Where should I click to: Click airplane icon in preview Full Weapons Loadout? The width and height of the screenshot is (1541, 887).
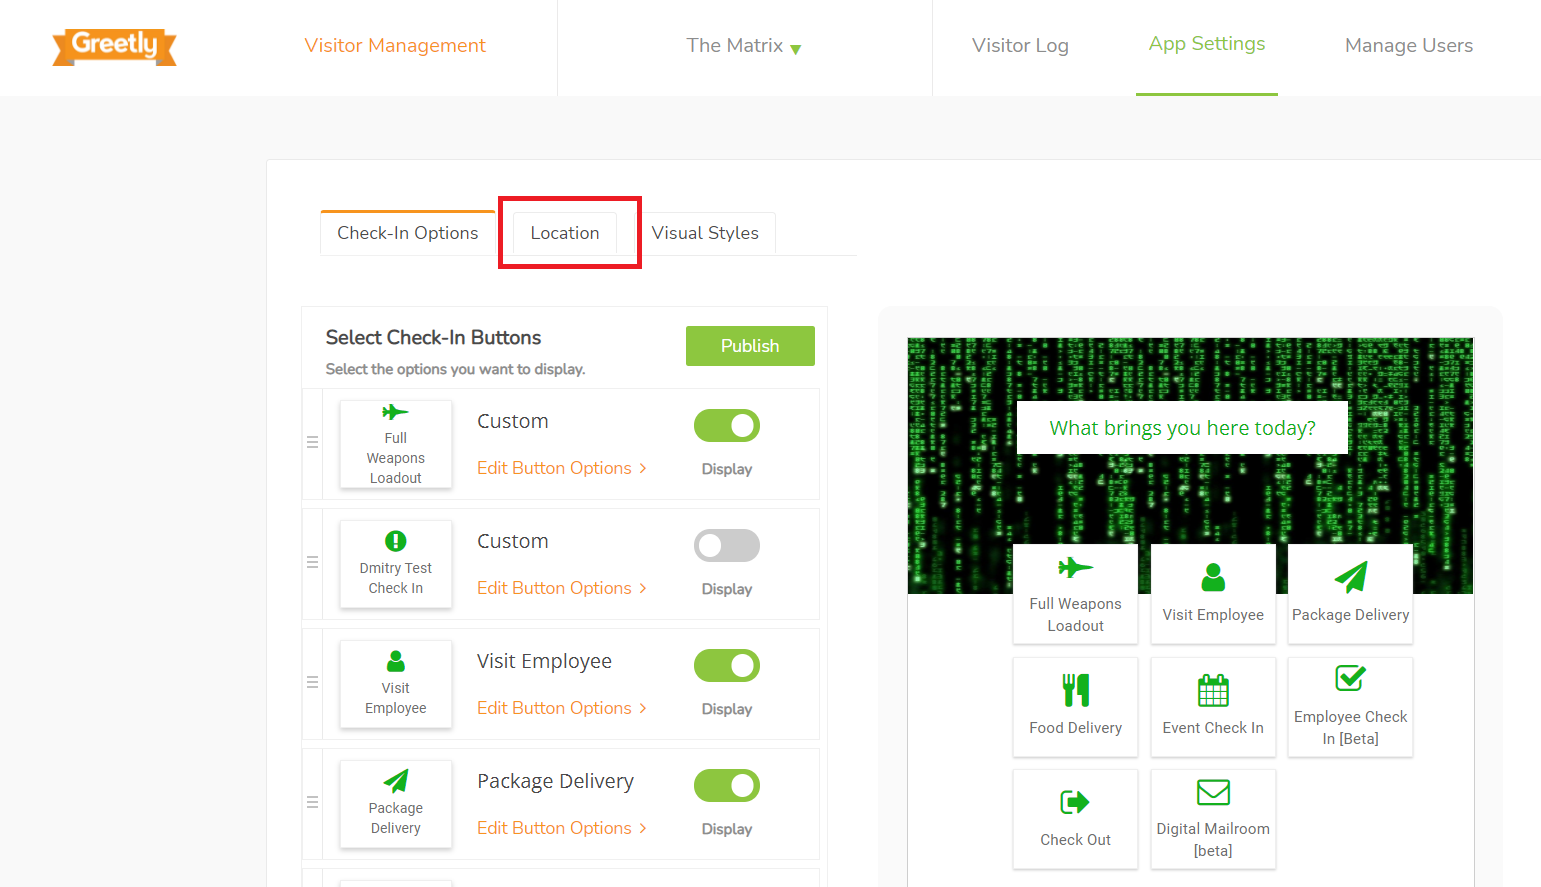tap(1075, 568)
